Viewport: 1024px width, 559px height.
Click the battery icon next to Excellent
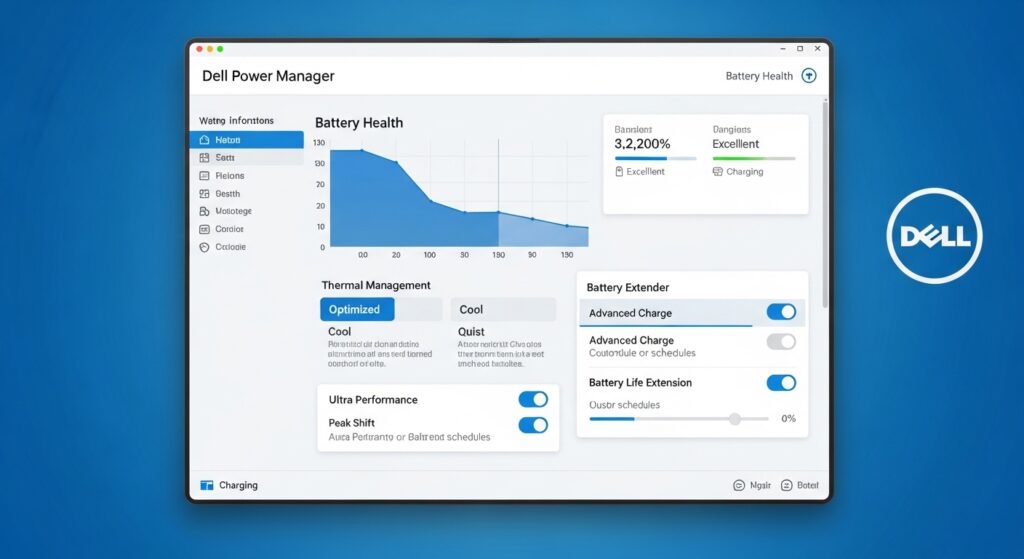tap(619, 172)
